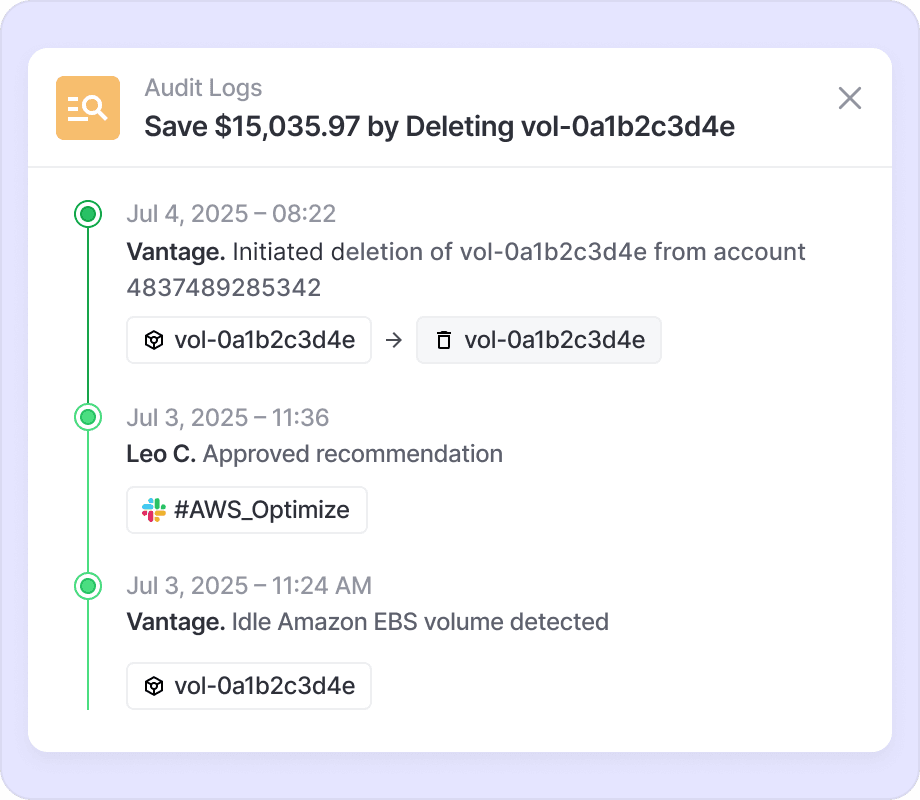Viewport: 920px width, 800px height.
Task: Click the account number 4837489285342
Action: [224, 288]
